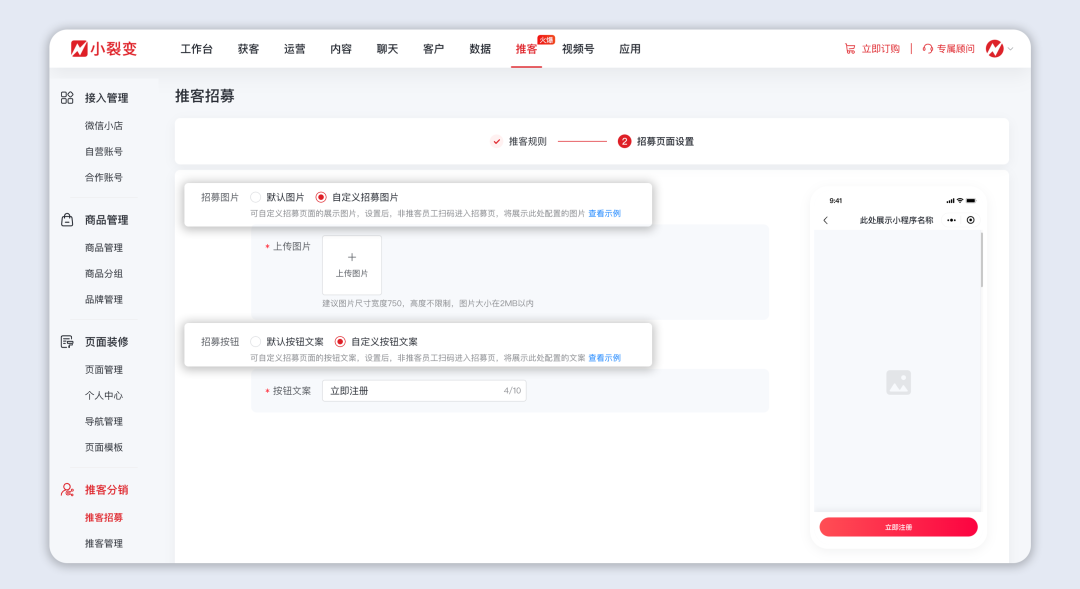1080x589 pixels.
Task: Click the 按钮文案 text input field
Action: tap(430, 390)
